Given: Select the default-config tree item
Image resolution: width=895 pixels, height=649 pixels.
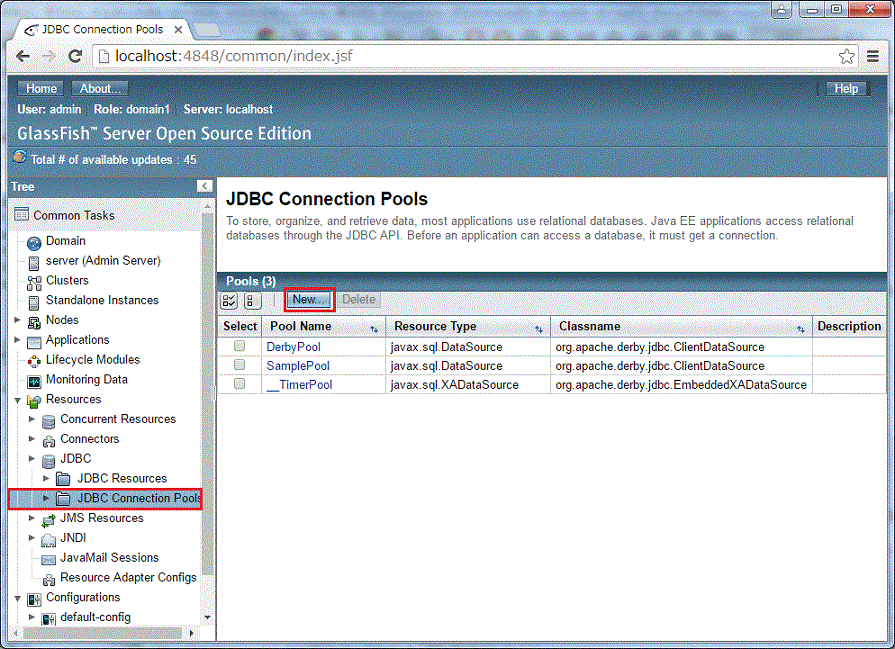Looking at the screenshot, I should (x=95, y=617).
